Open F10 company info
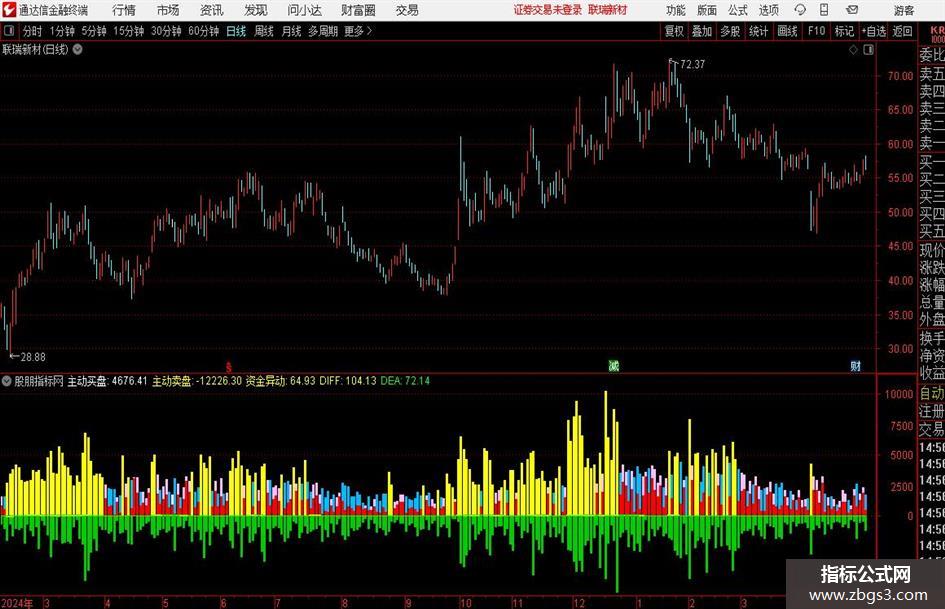Image resolution: width=945 pixels, height=609 pixels. [x=816, y=31]
